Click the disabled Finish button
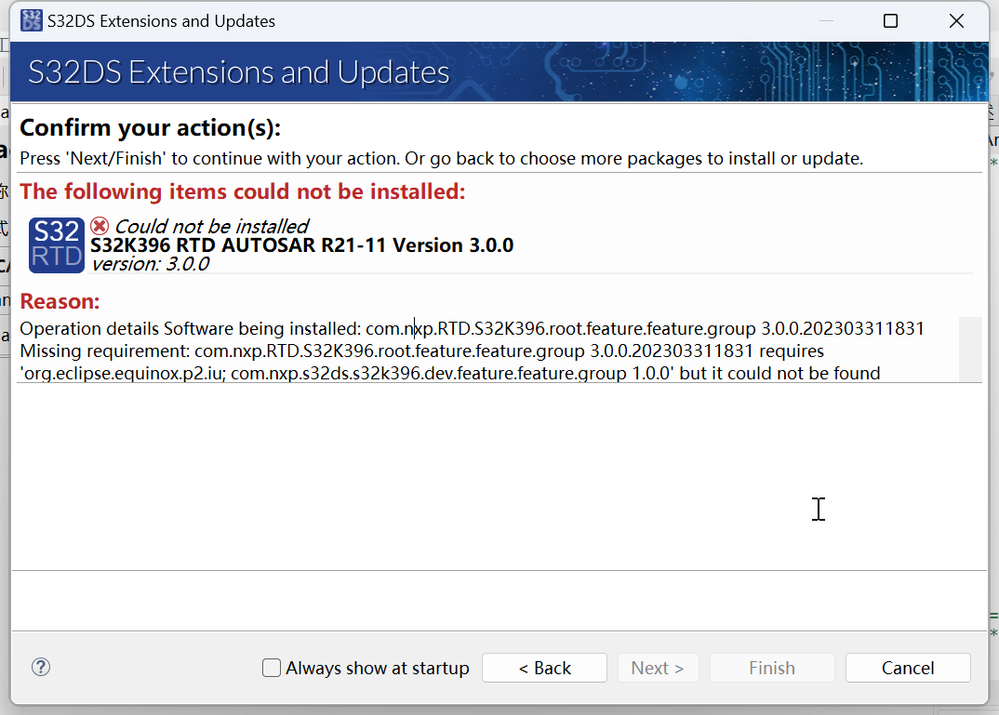 [x=772, y=668]
